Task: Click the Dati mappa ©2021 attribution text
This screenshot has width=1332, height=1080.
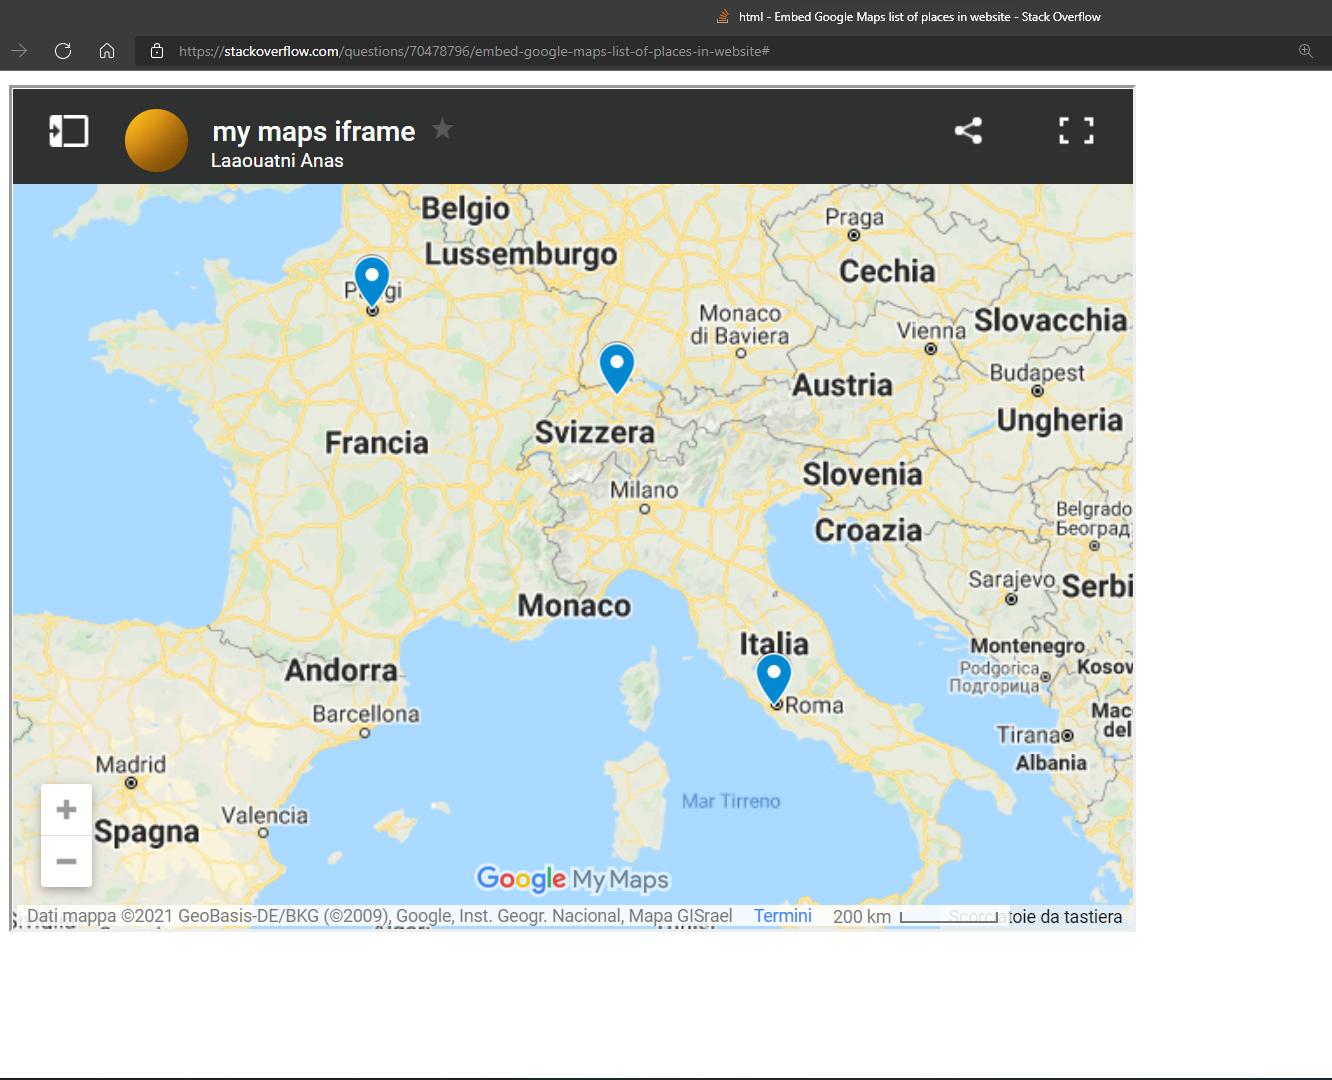Action: click(380, 916)
